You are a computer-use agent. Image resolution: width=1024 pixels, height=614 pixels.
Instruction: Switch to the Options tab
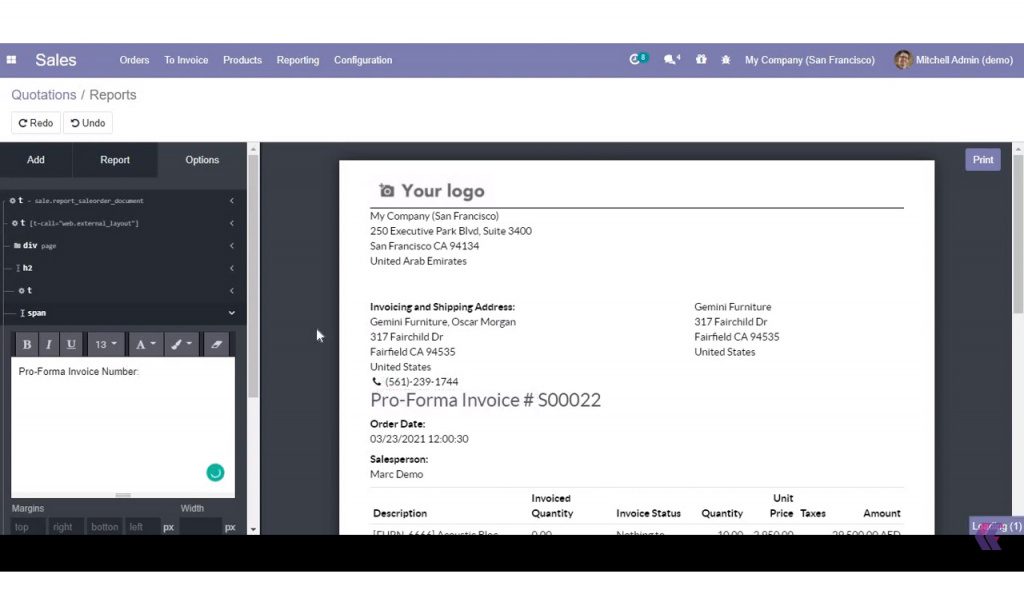201,159
